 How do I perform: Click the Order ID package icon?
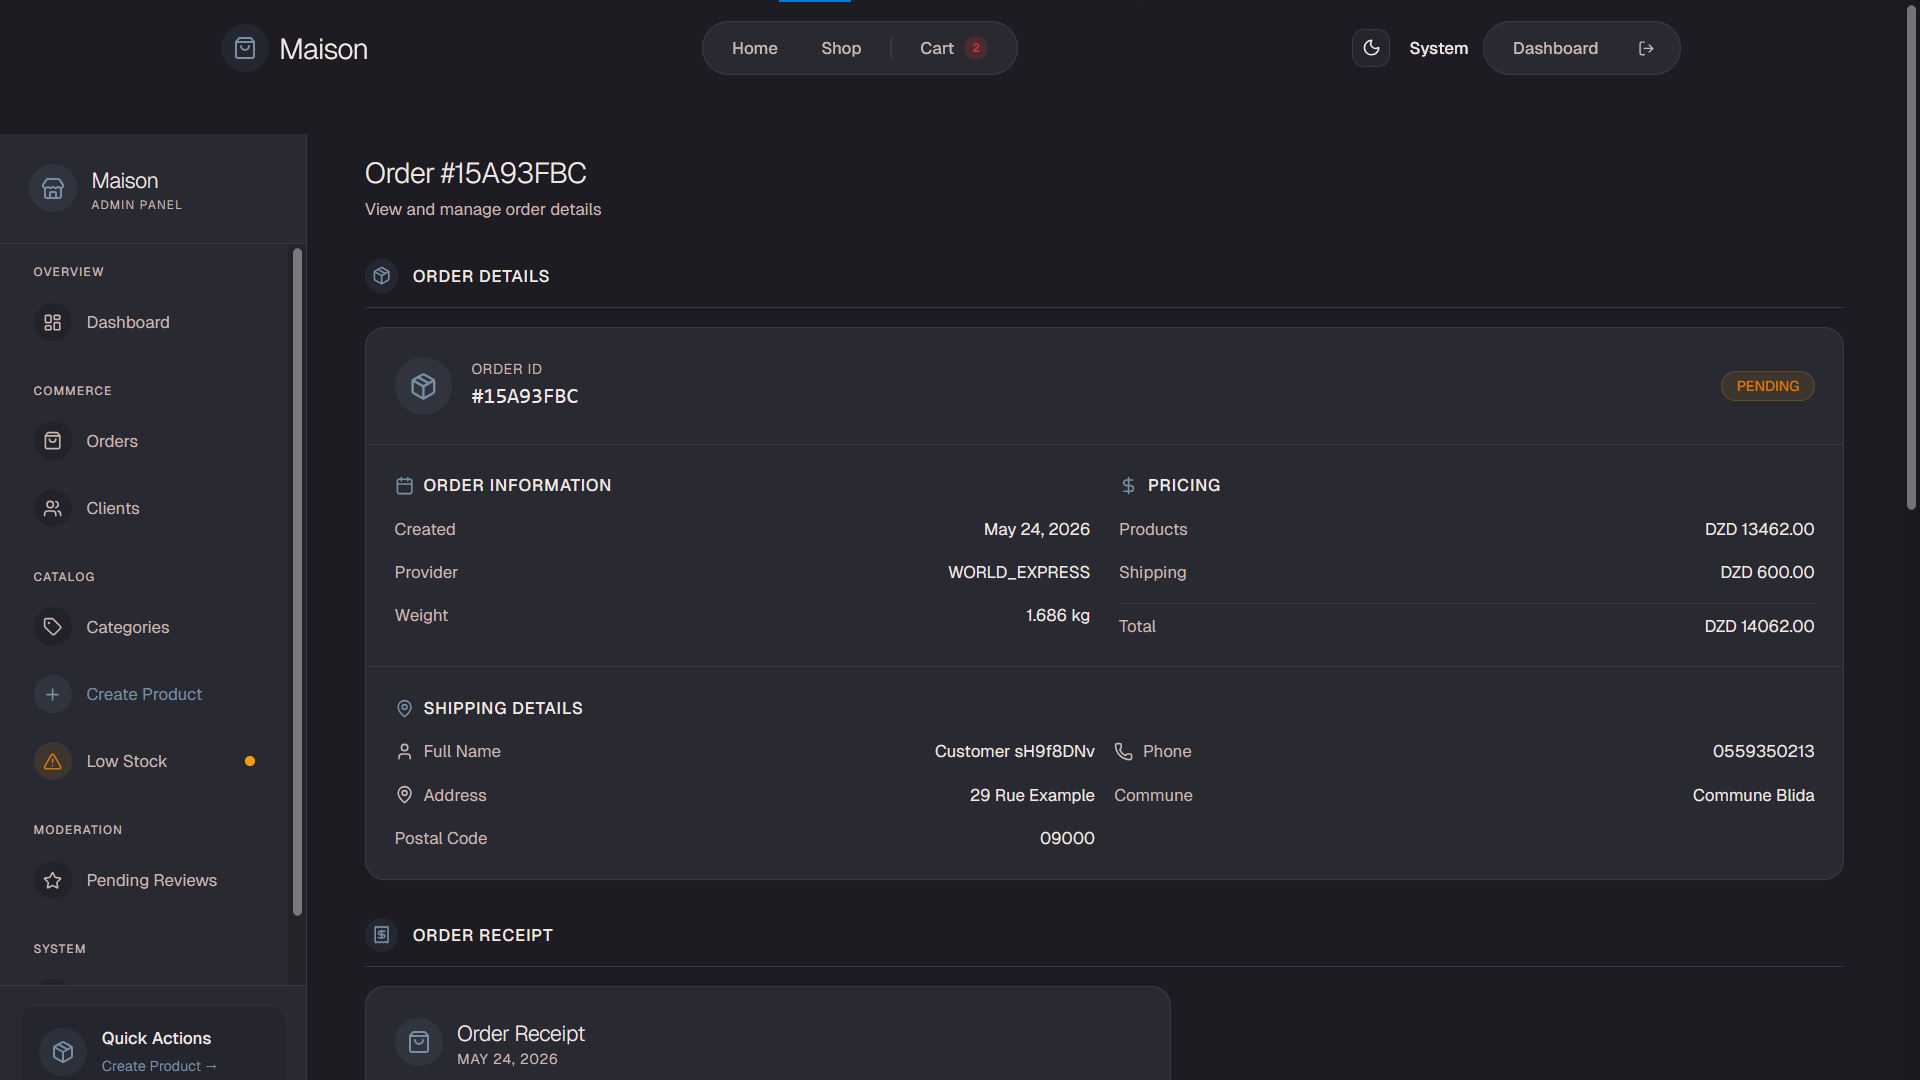(x=423, y=386)
